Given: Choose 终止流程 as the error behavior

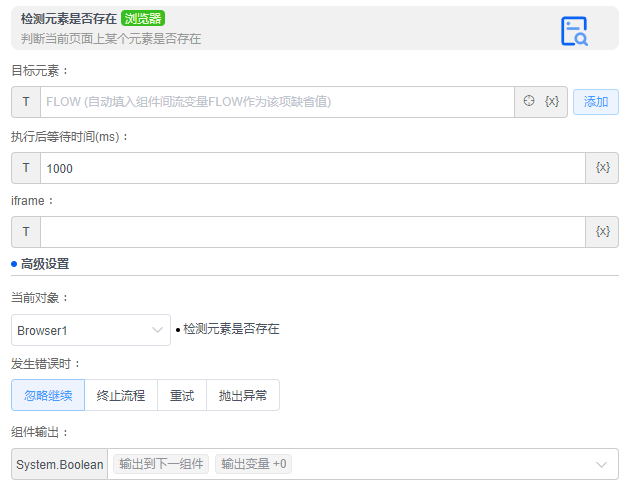Looking at the screenshot, I should (x=121, y=395).
